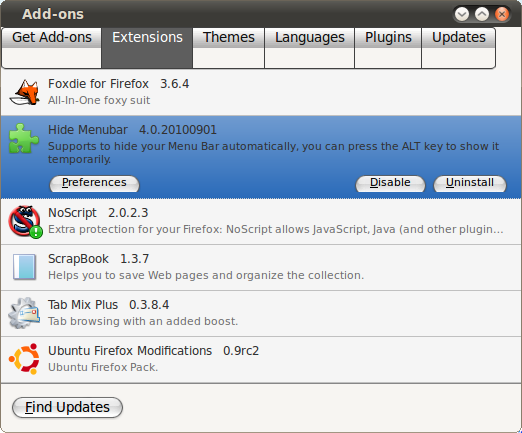Uninstall the Hide Menubar extension

click(x=470, y=184)
